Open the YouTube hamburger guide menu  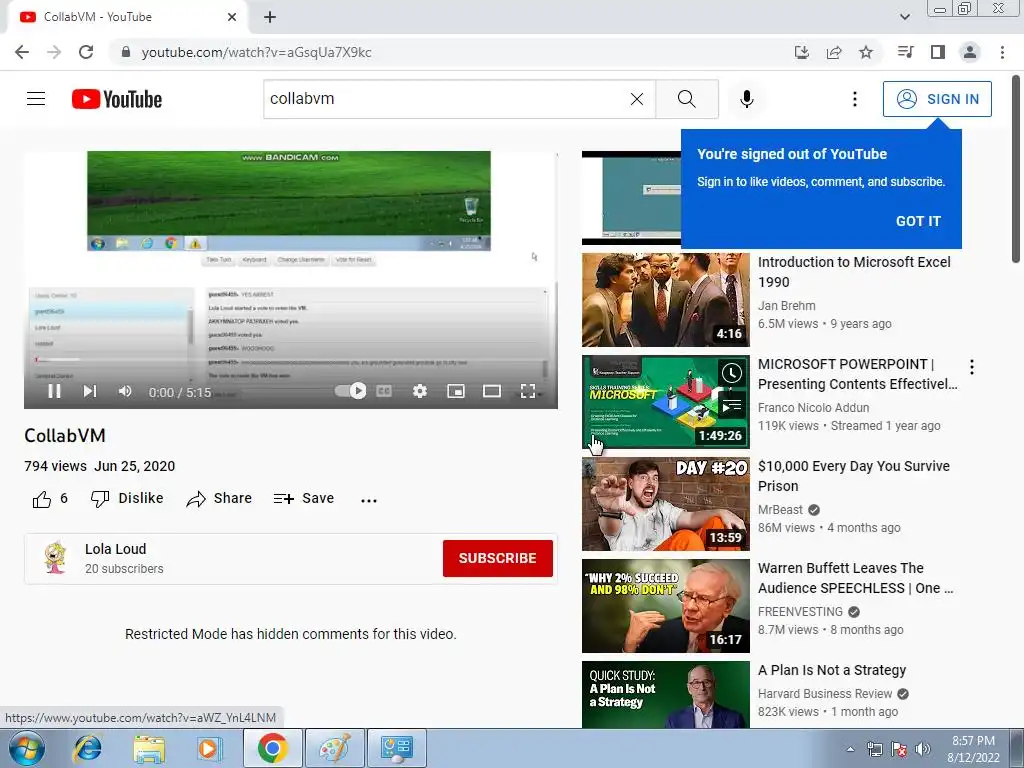[x=36, y=99]
